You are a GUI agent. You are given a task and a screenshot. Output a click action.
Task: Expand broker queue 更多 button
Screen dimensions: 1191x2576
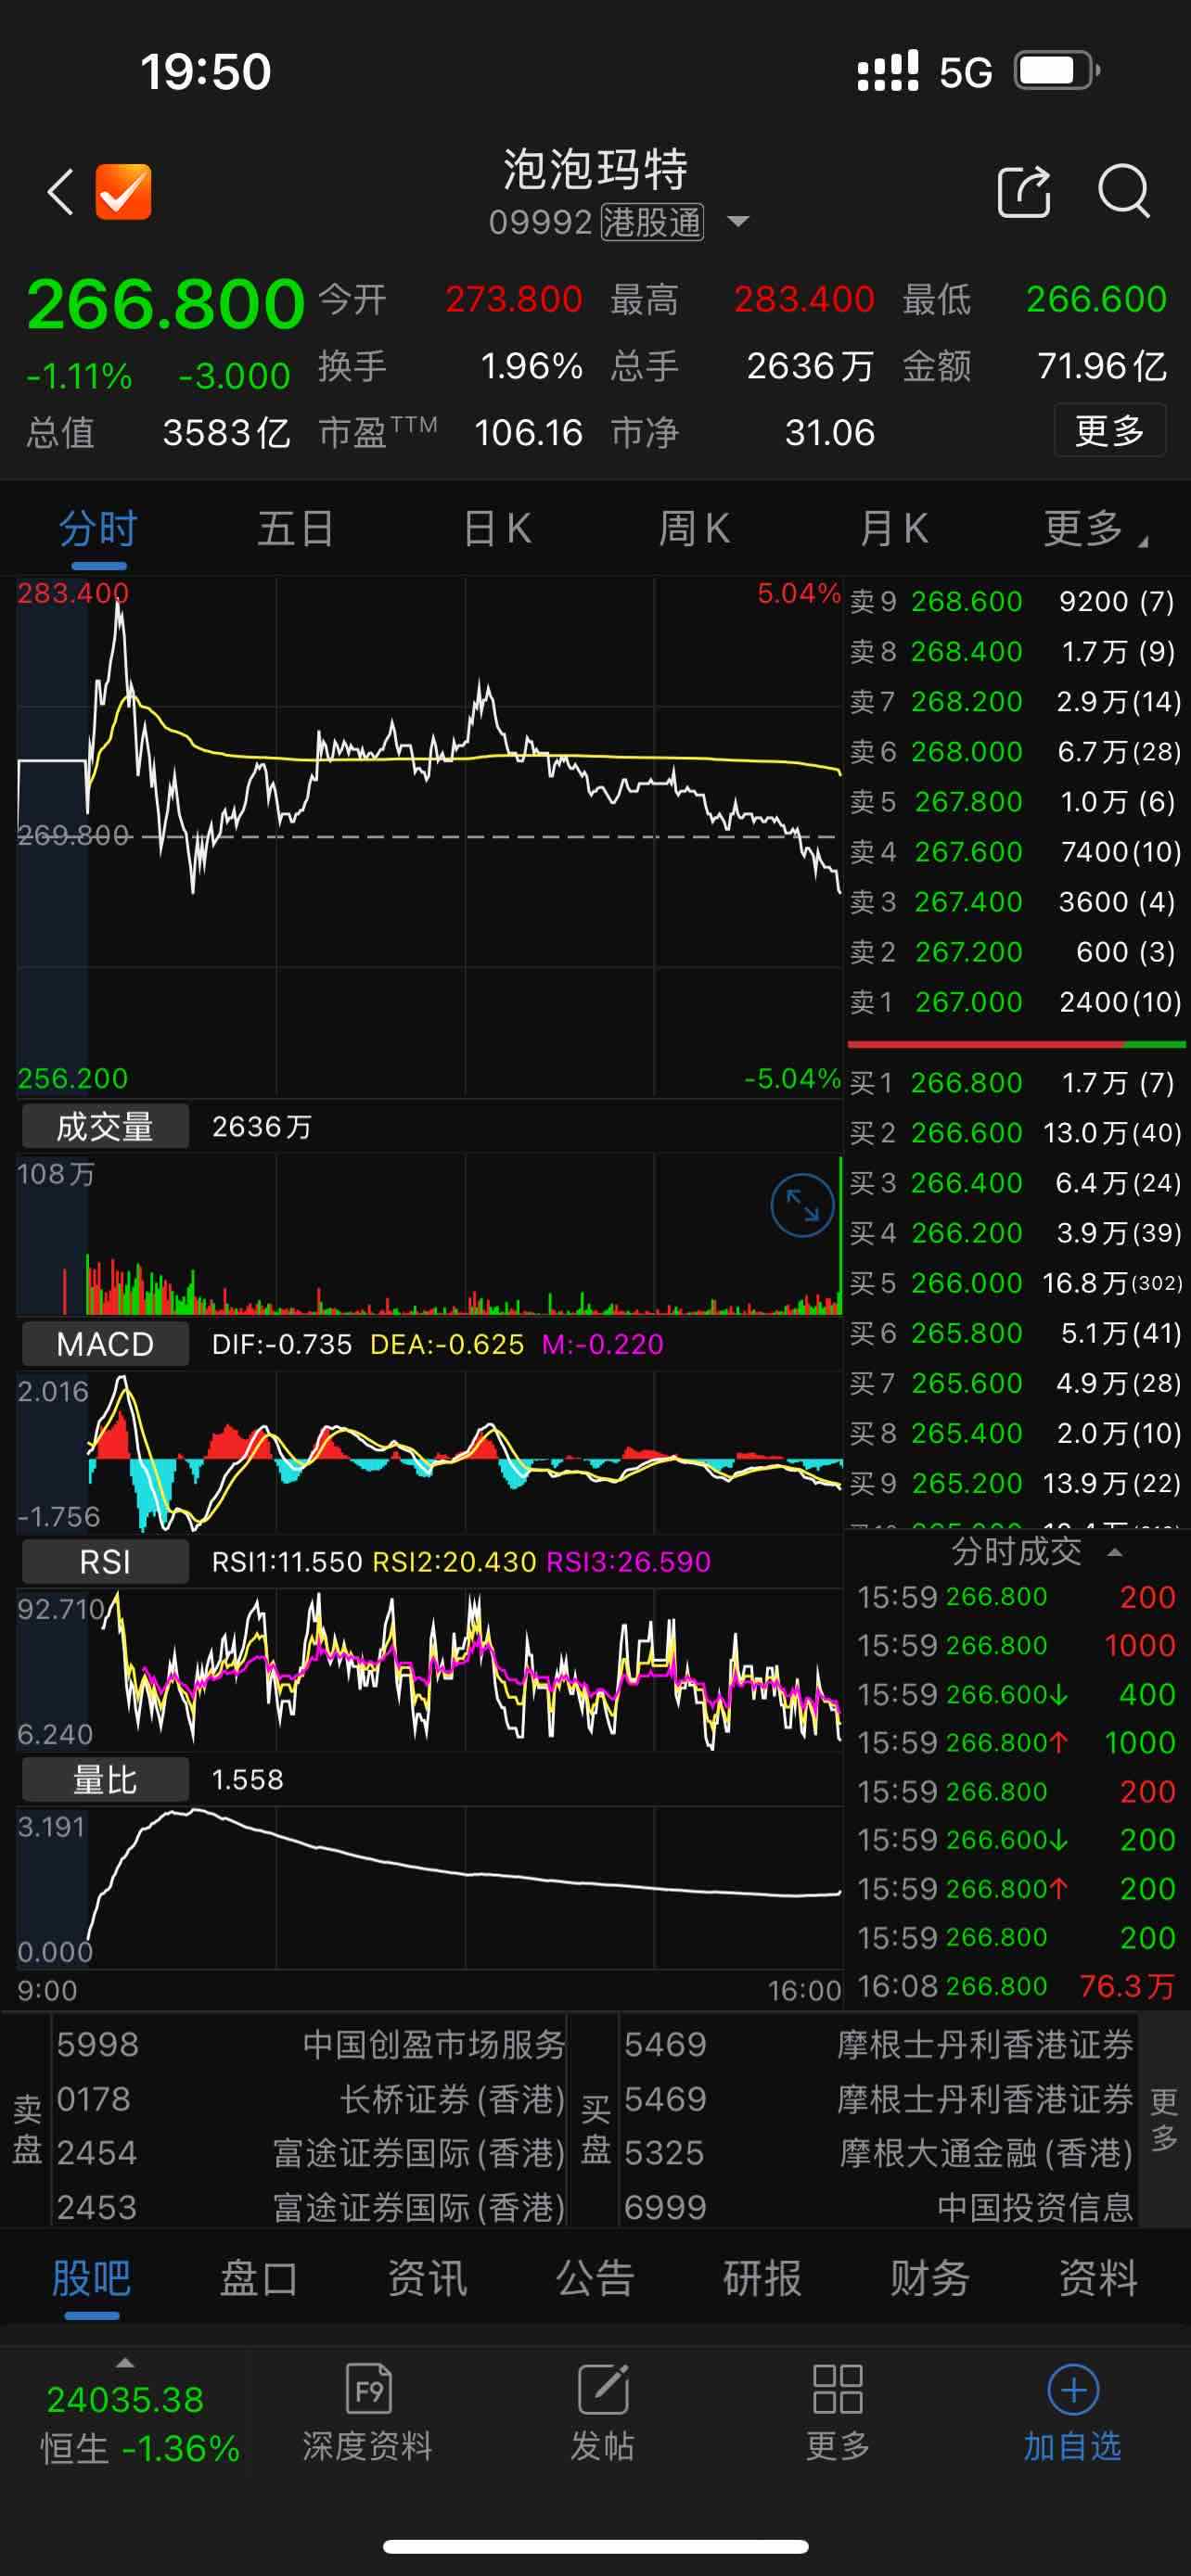point(1163,2120)
